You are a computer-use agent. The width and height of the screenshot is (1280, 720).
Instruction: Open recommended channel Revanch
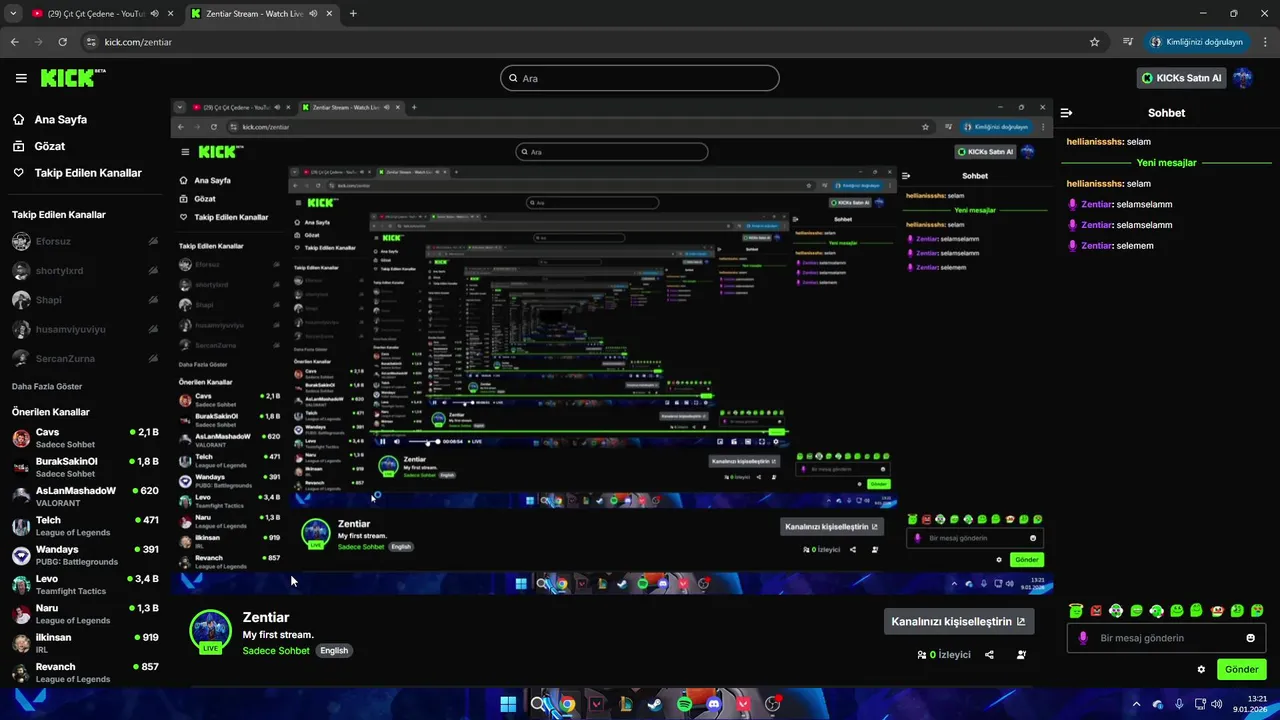85,672
